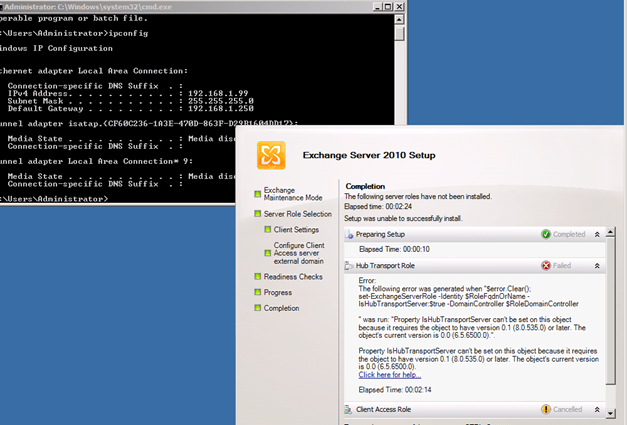627x425 pixels.
Task: Collapse the Hub Transport Role details
Action: pyautogui.click(x=597, y=266)
